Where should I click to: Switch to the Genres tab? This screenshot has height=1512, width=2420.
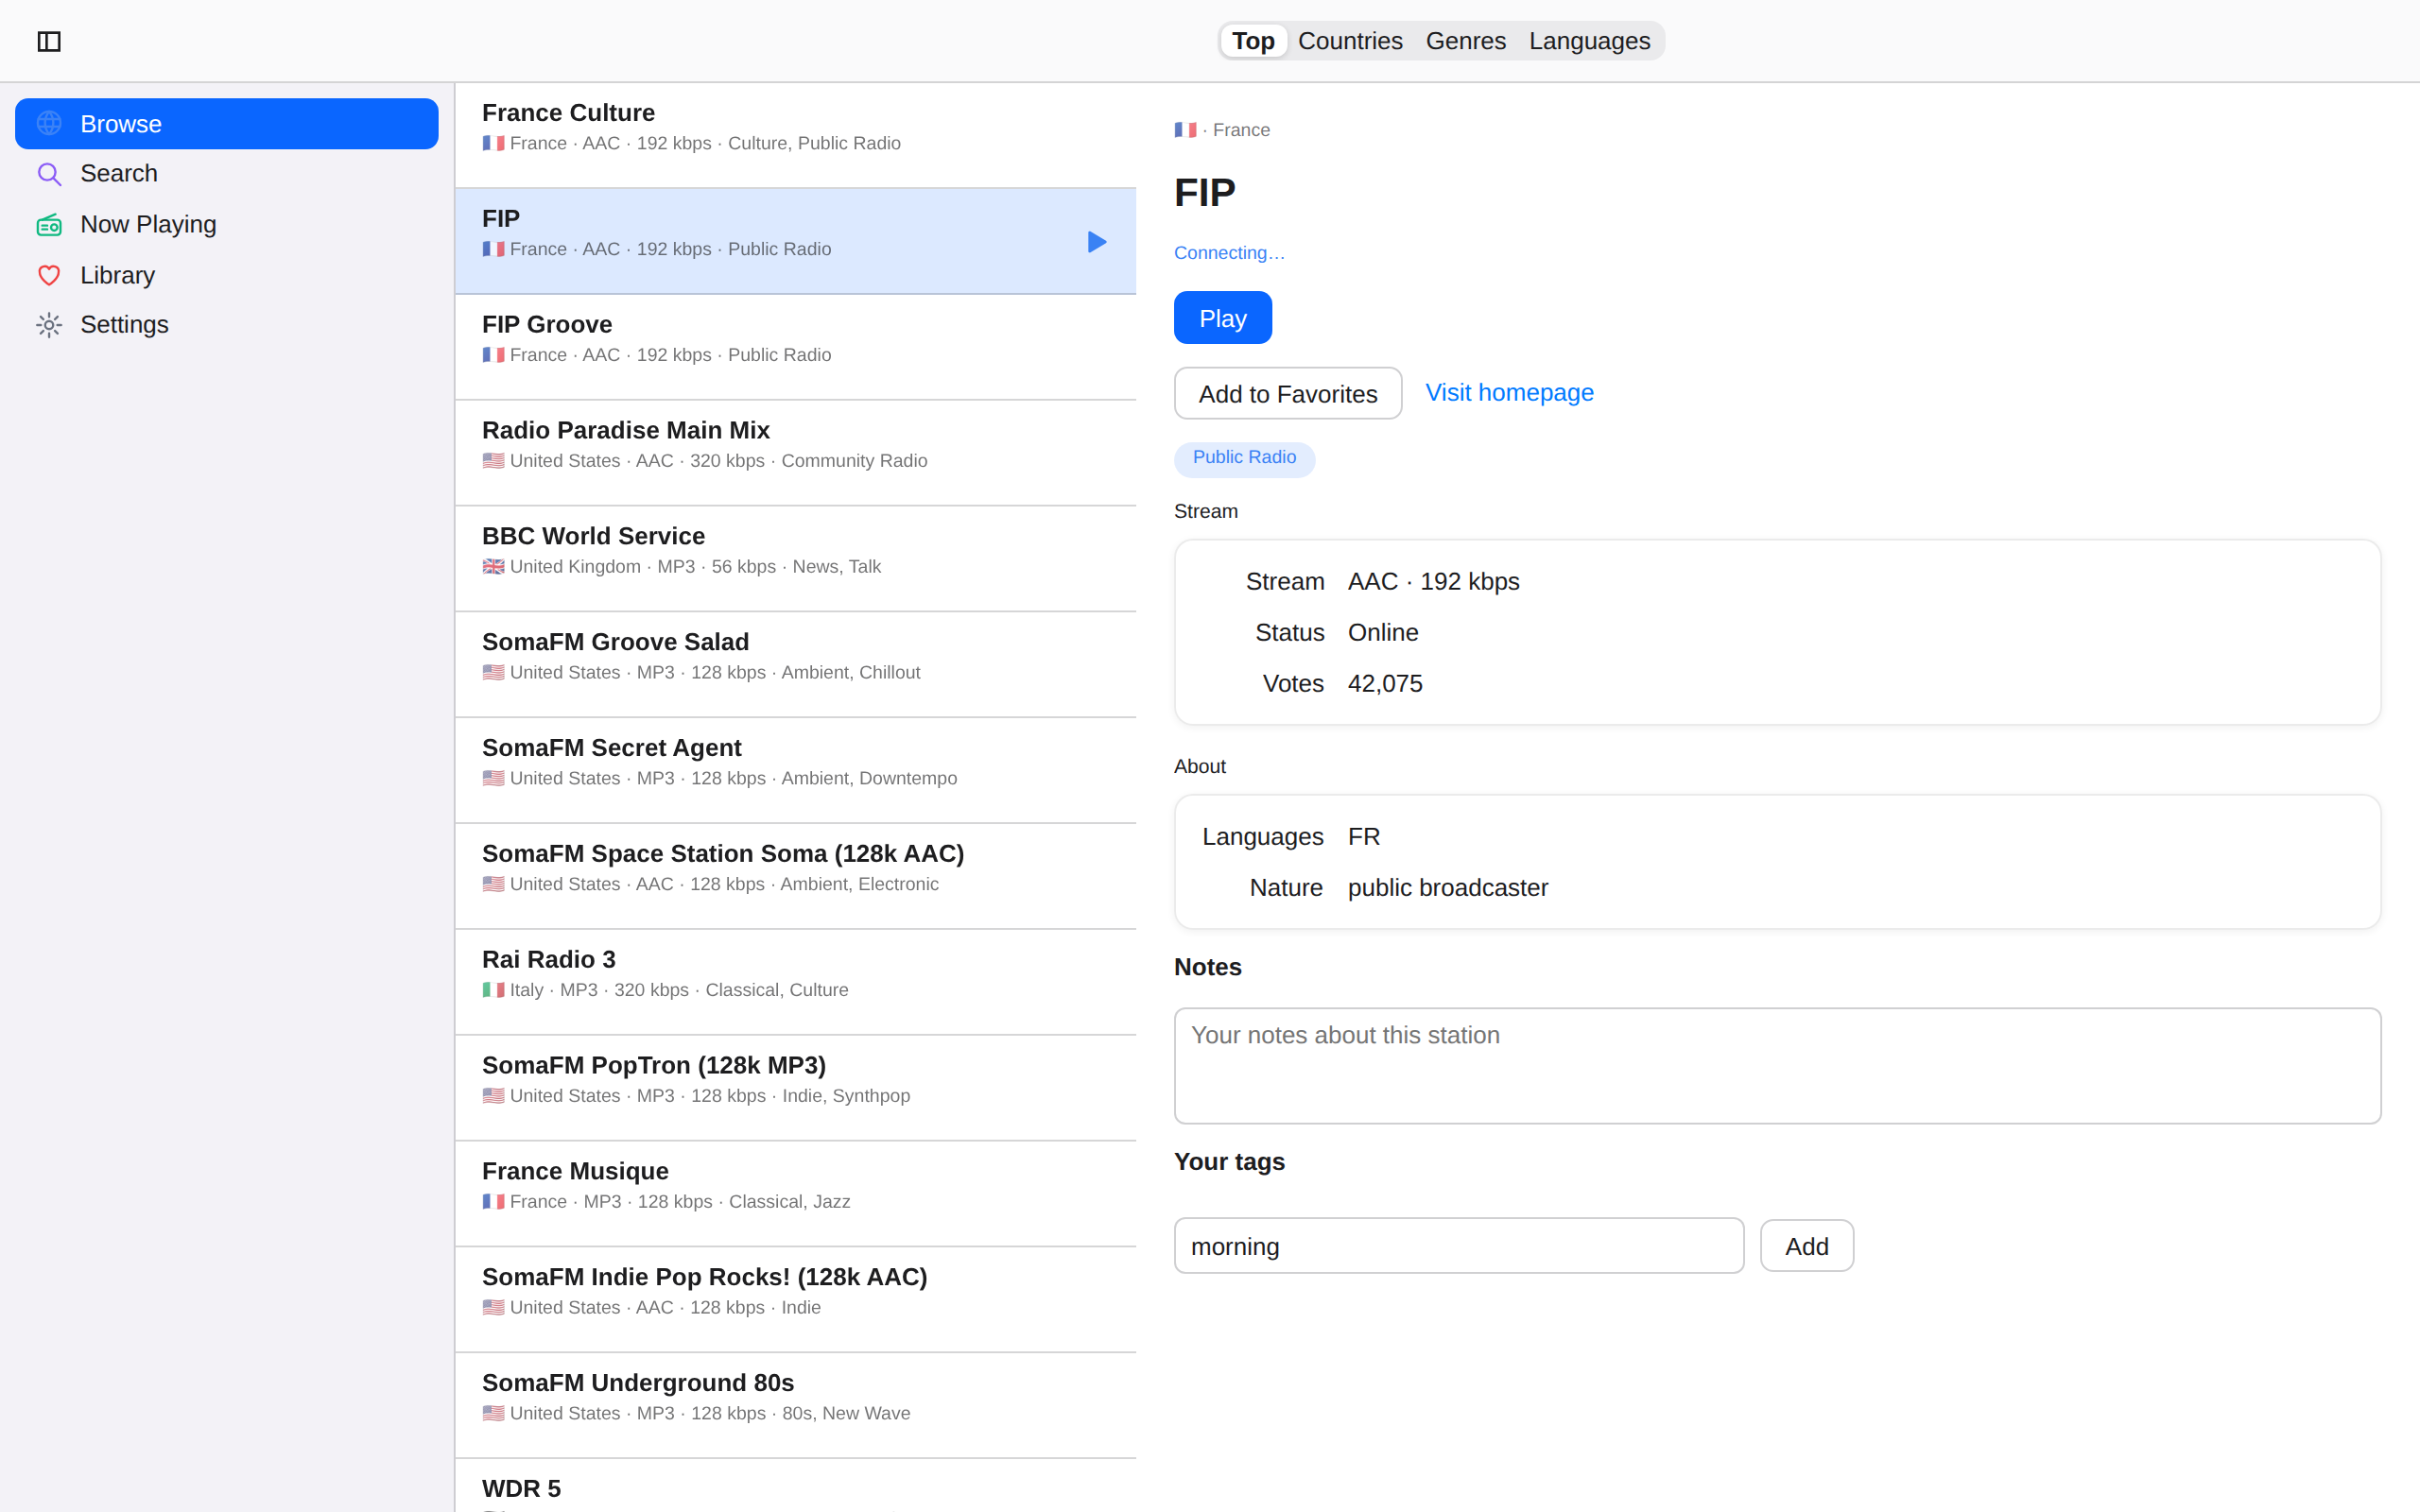pyautogui.click(x=1465, y=41)
